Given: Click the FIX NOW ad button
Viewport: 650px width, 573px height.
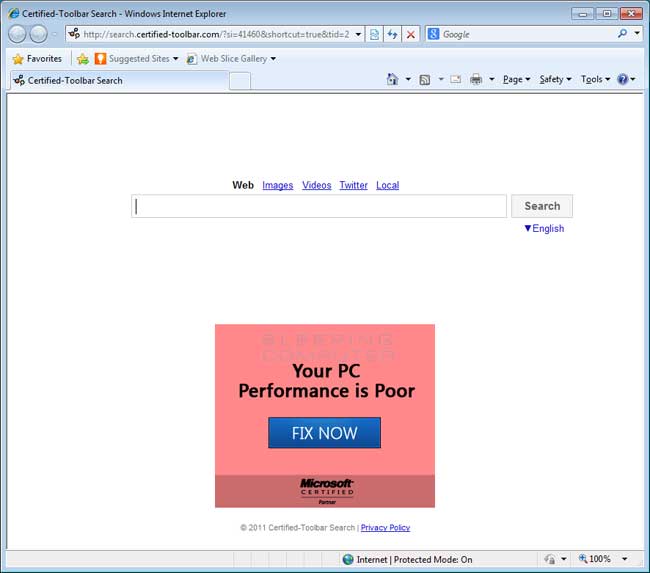Looking at the screenshot, I should point(324,433).
